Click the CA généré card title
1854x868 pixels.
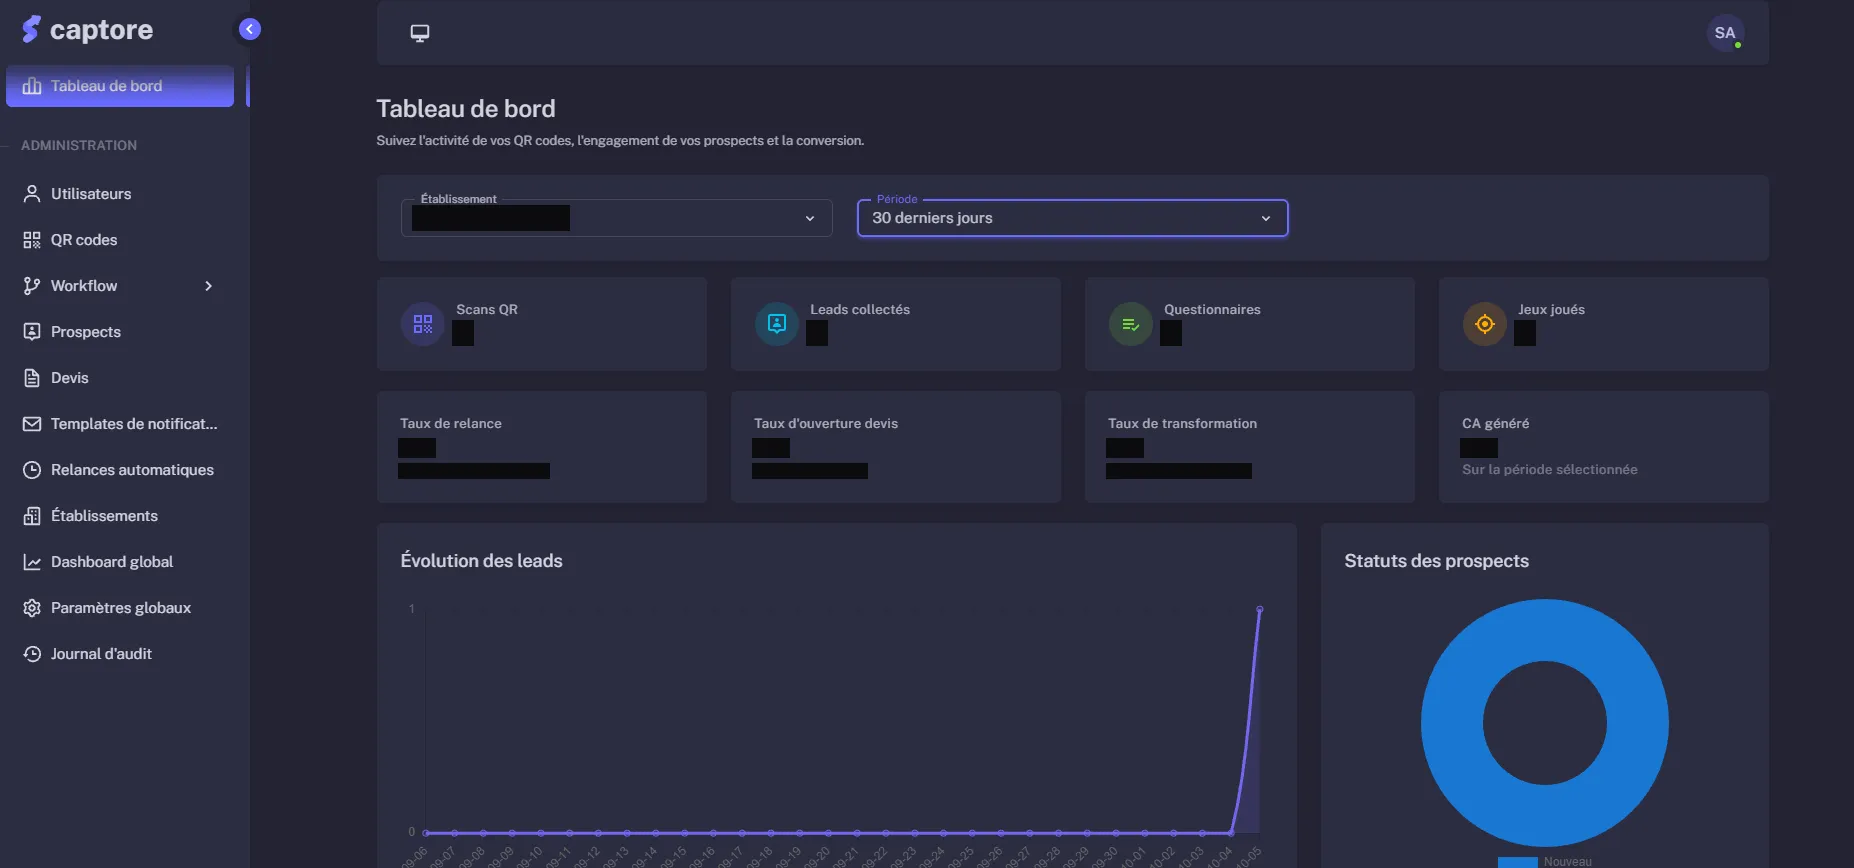[x=1495, y=423]
